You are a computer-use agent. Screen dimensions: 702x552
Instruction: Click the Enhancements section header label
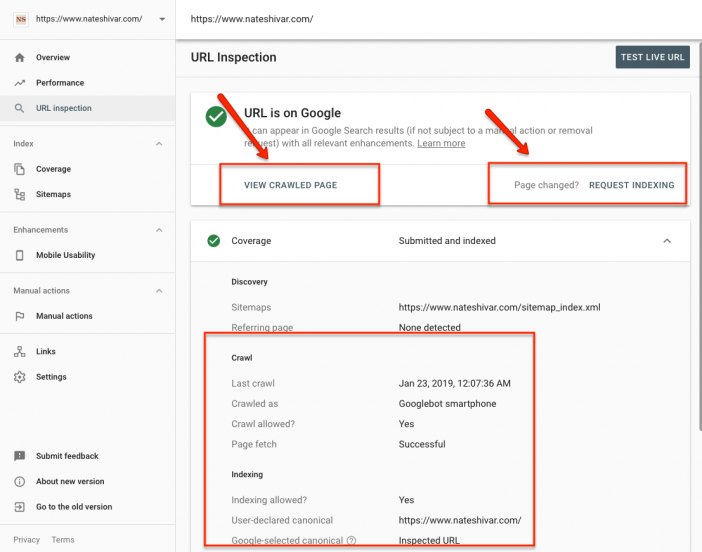41,230
